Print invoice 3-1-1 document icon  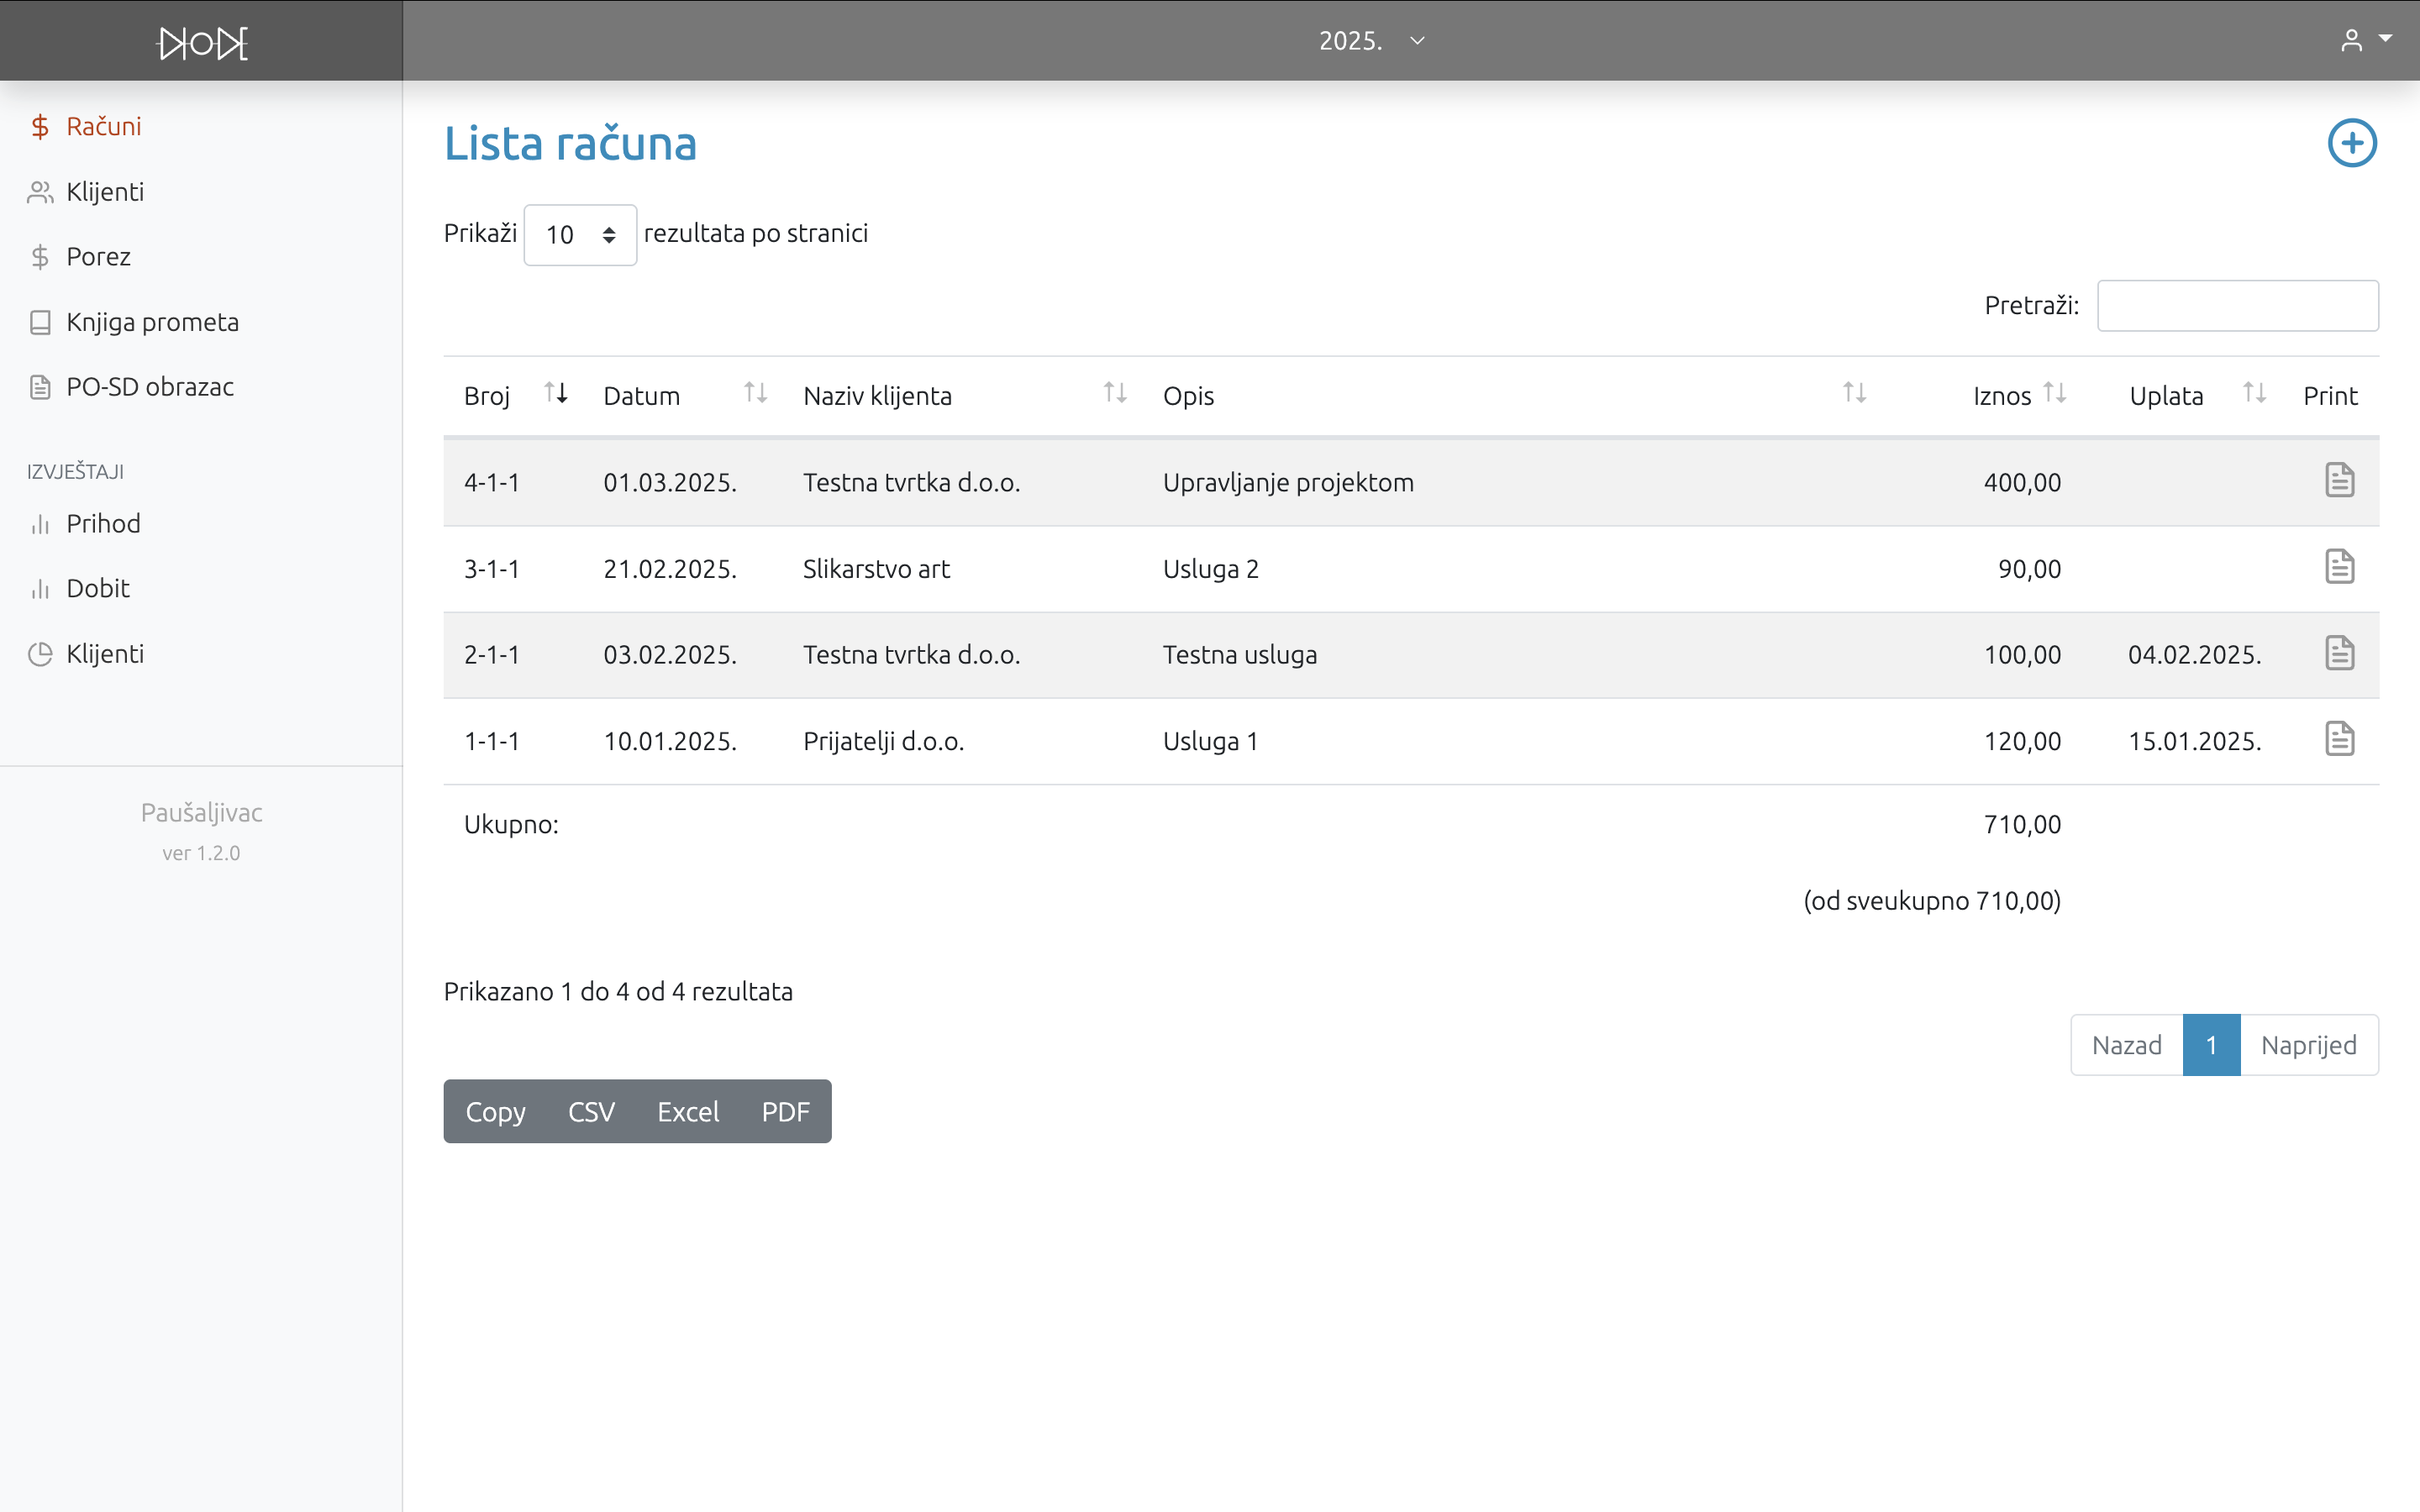click(x=2339, y=567)
